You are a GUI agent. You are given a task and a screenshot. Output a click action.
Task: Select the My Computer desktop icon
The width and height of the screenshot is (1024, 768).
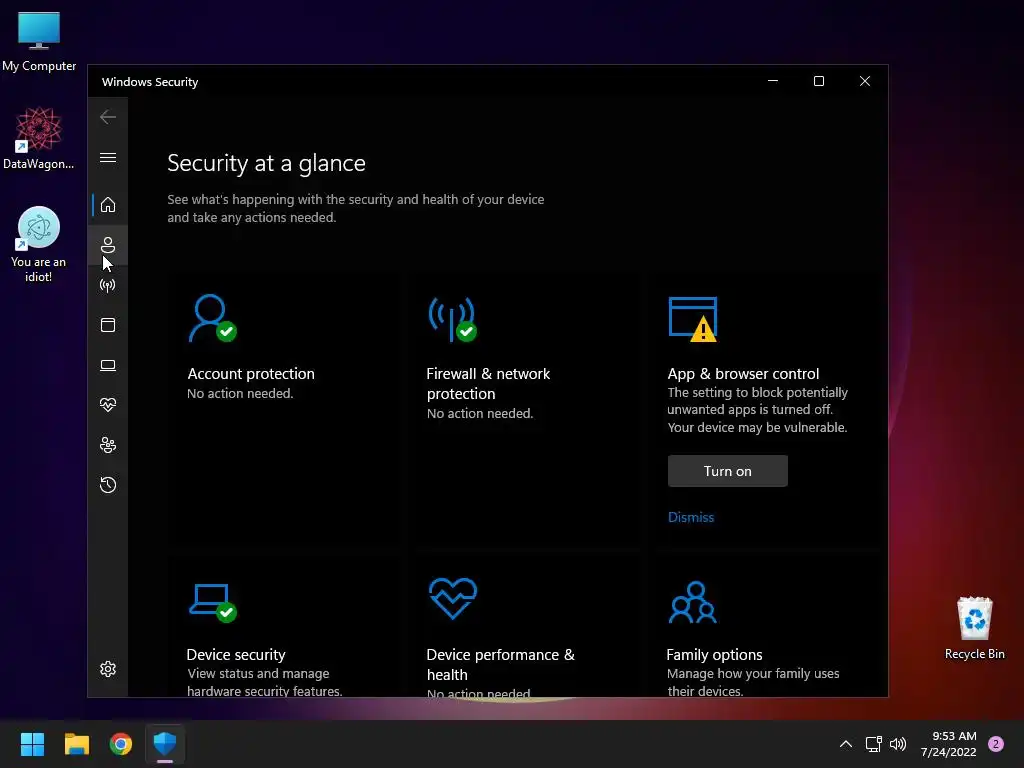[39, 42]
